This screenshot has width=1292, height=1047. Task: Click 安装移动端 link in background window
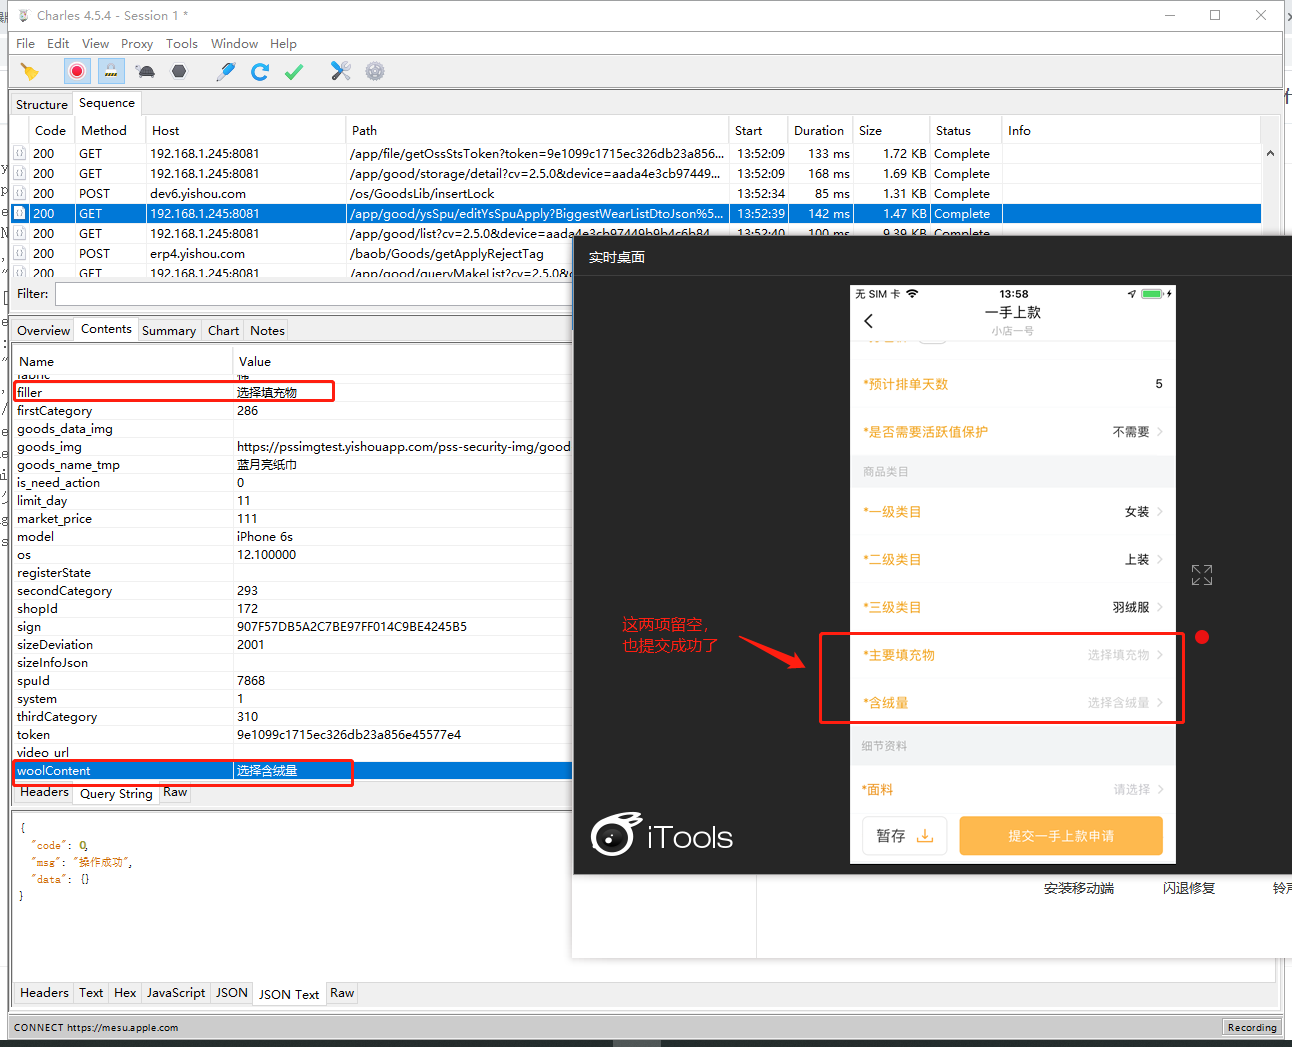pos(1079,888)
